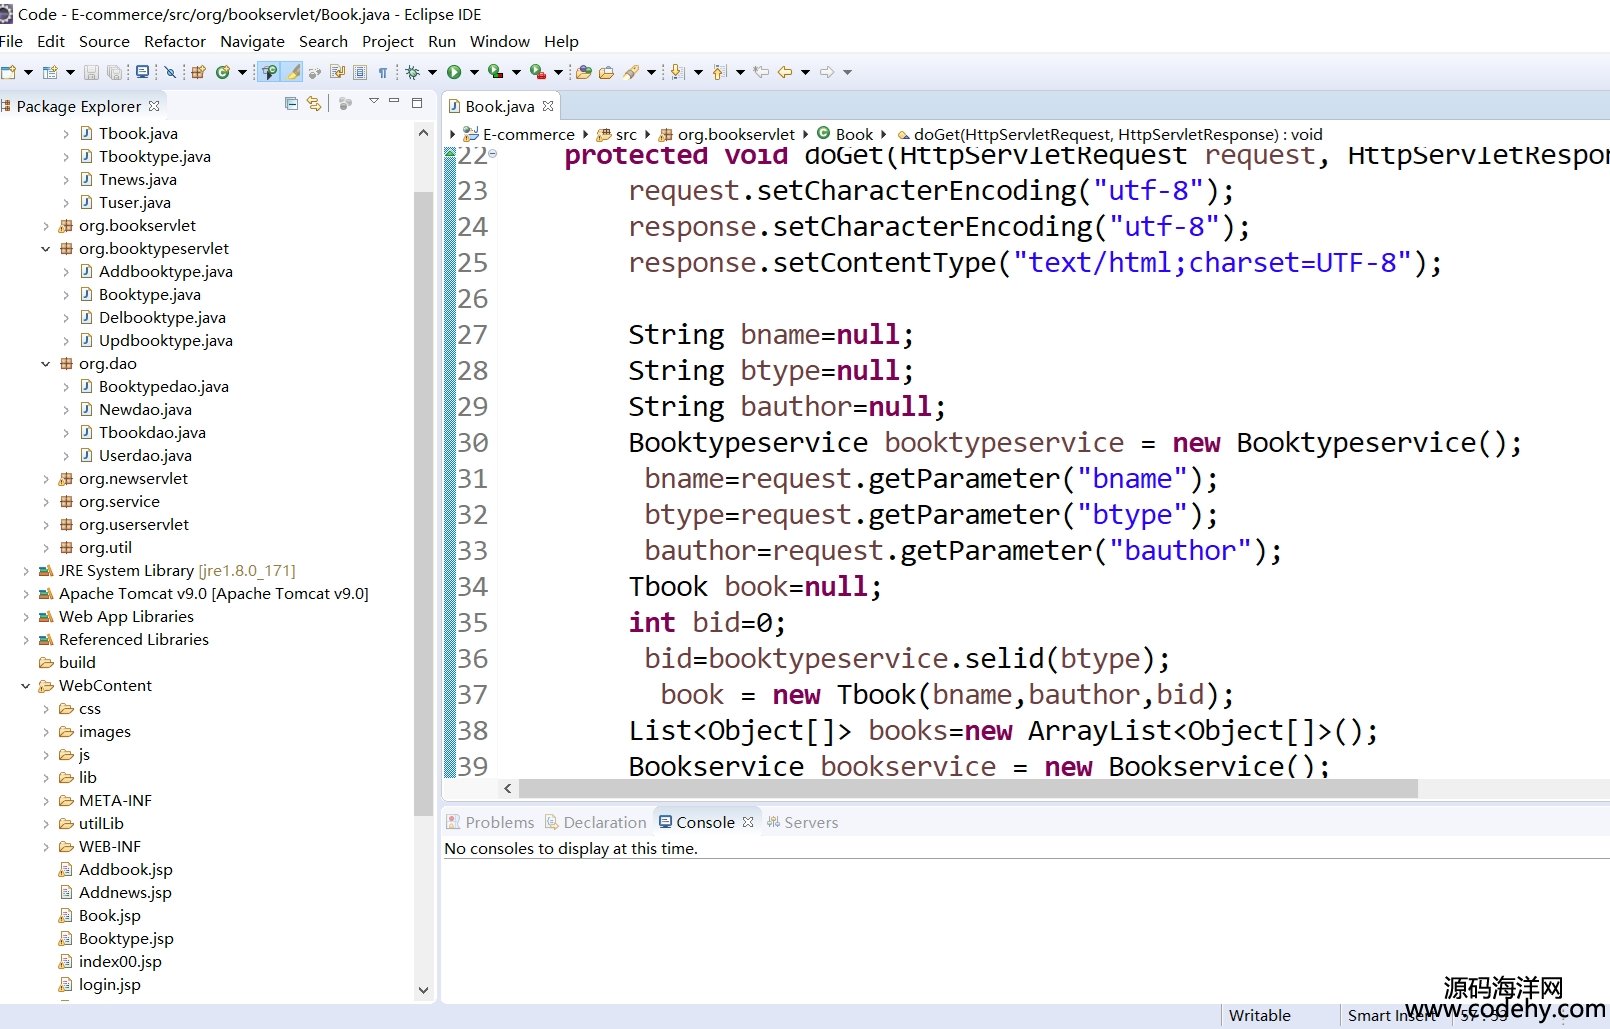Switch to the Problems tab
1610x1029 pixels.
tap(490, 822)
